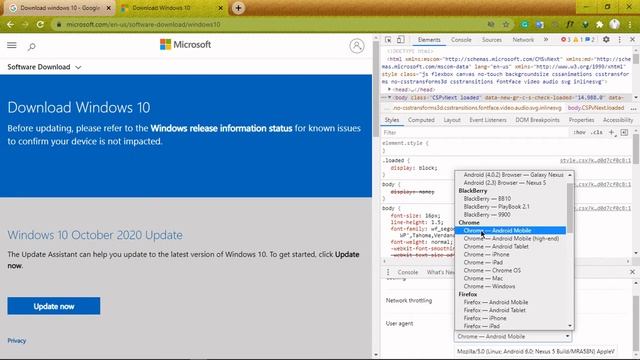Image resolution: width=640 pixels, height=360 pixels.
Task: Click the address bar URL
Action: [143, 24]
